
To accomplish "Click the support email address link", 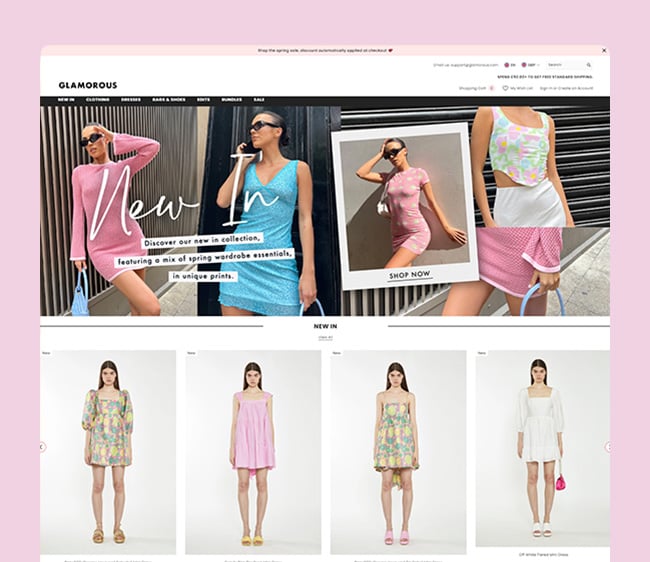I will 474,65.
